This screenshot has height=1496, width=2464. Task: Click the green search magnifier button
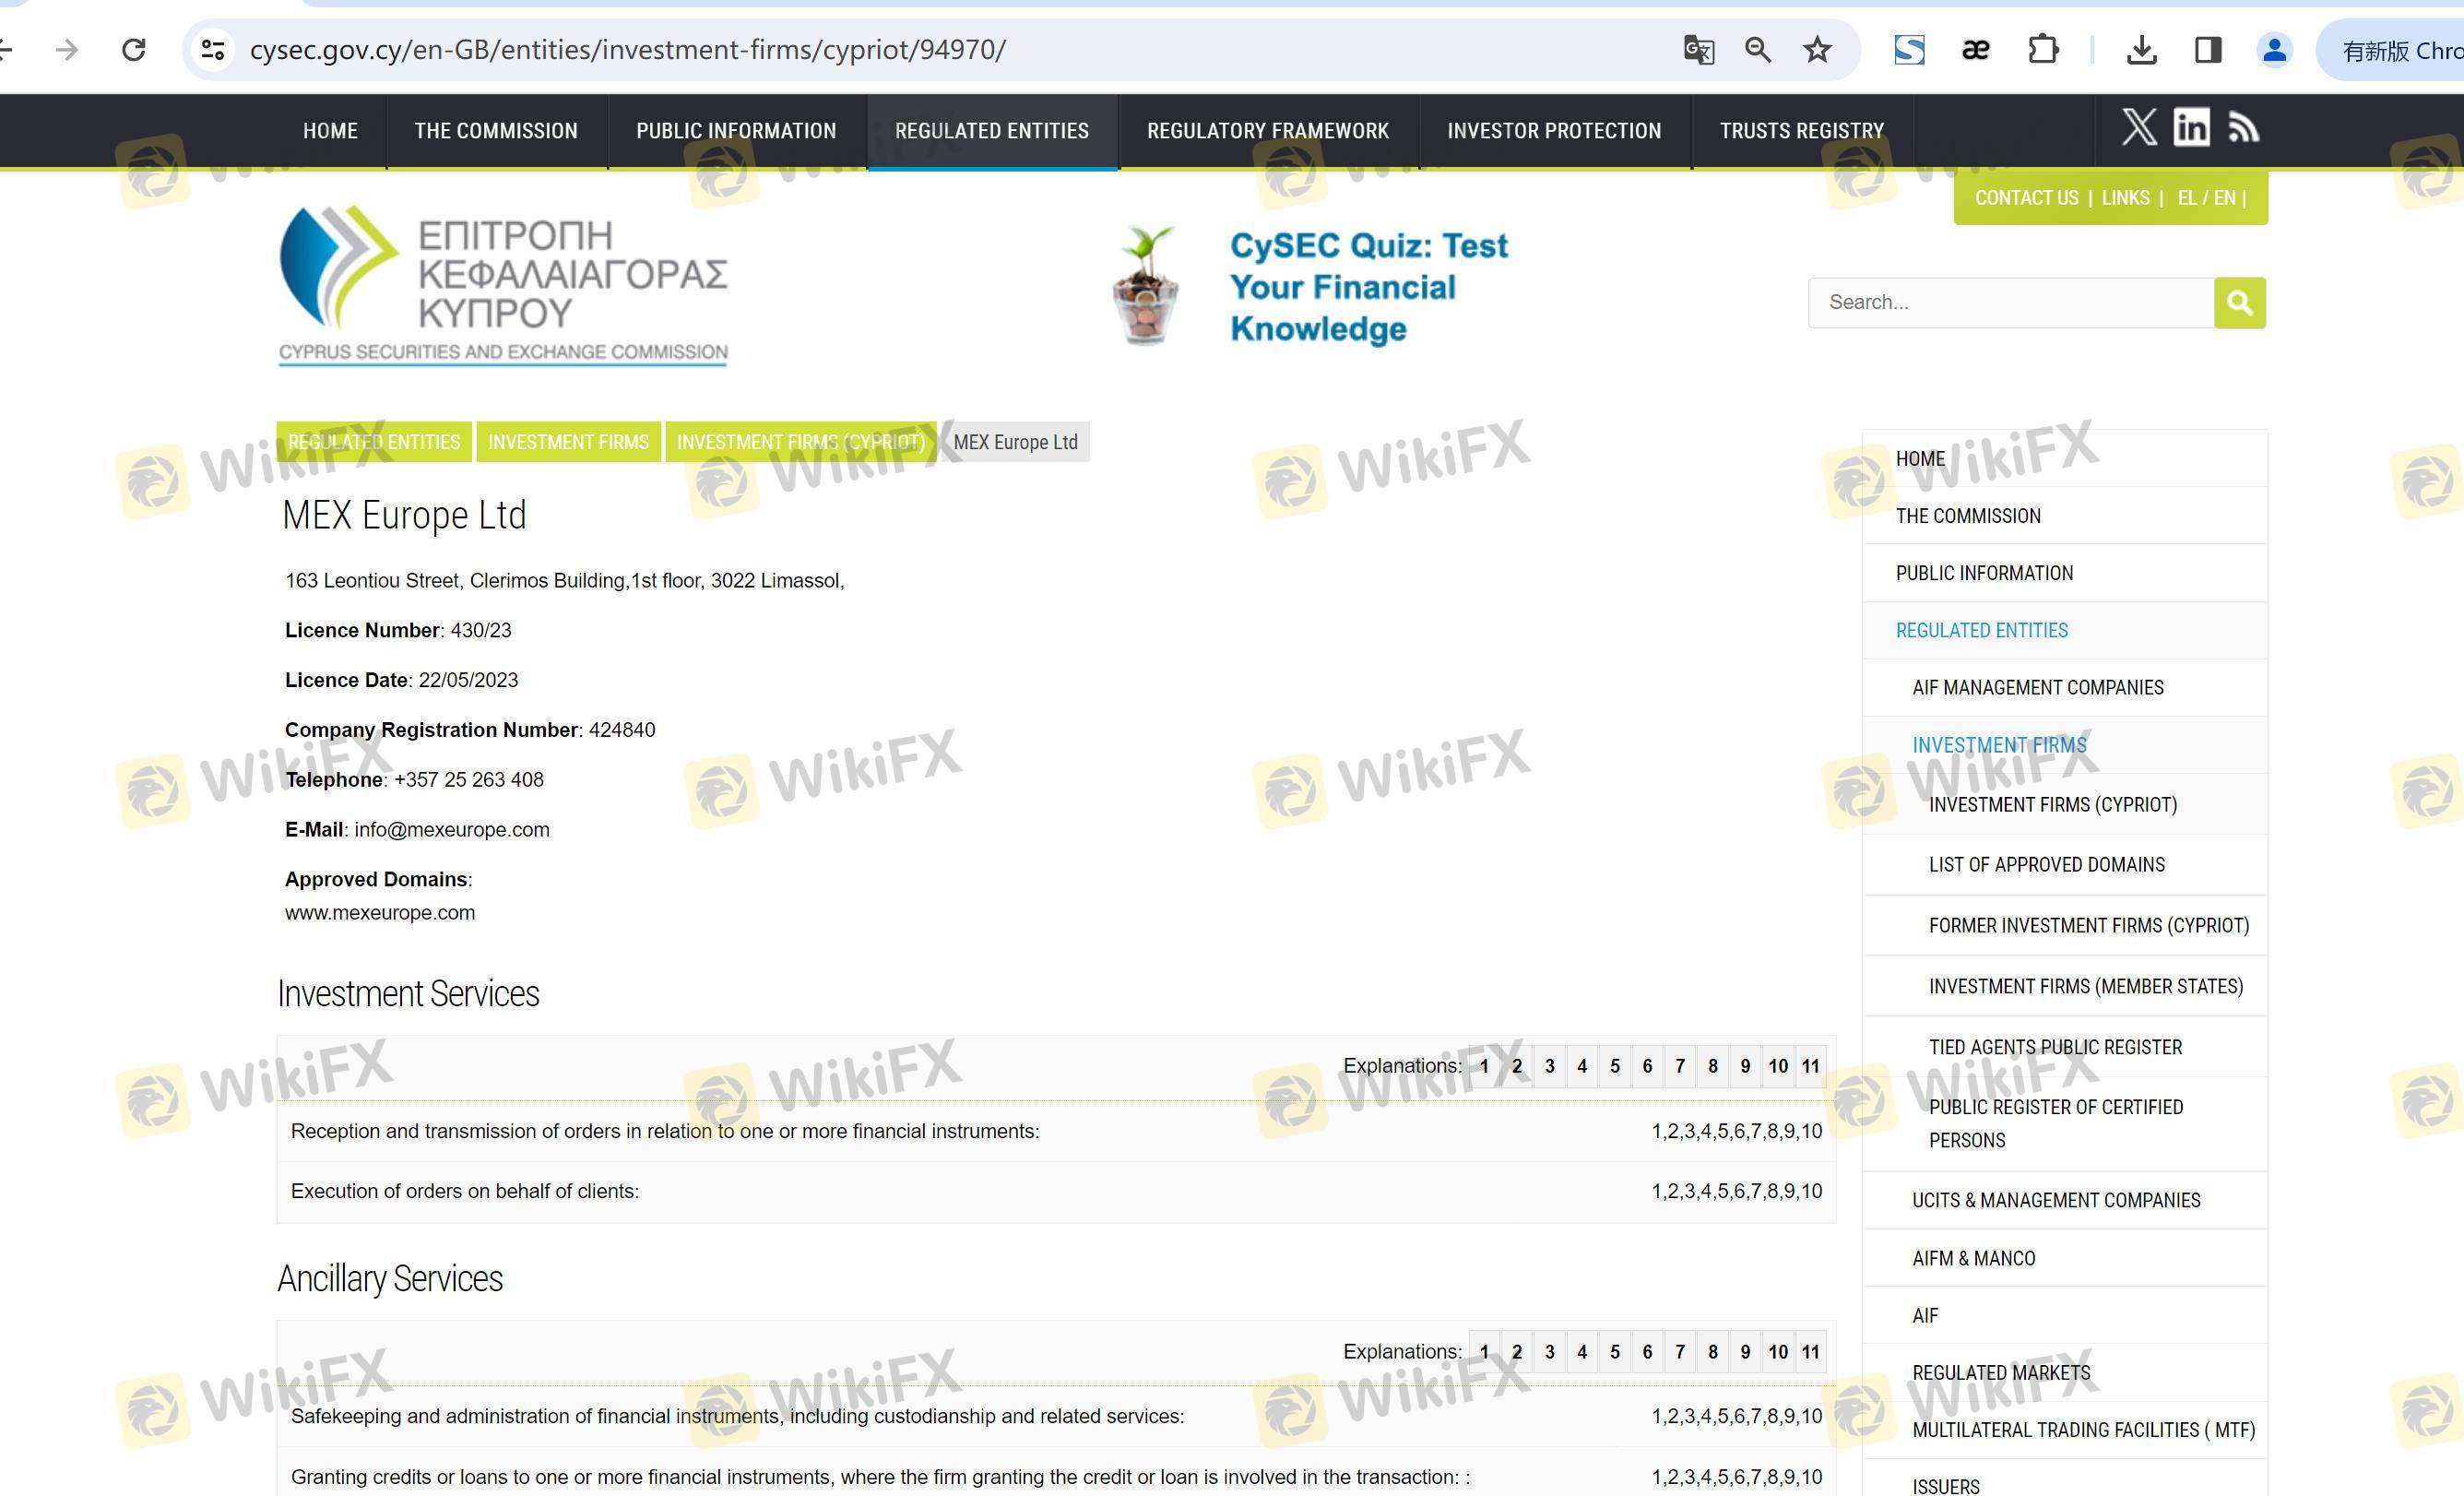point(2239,302)
